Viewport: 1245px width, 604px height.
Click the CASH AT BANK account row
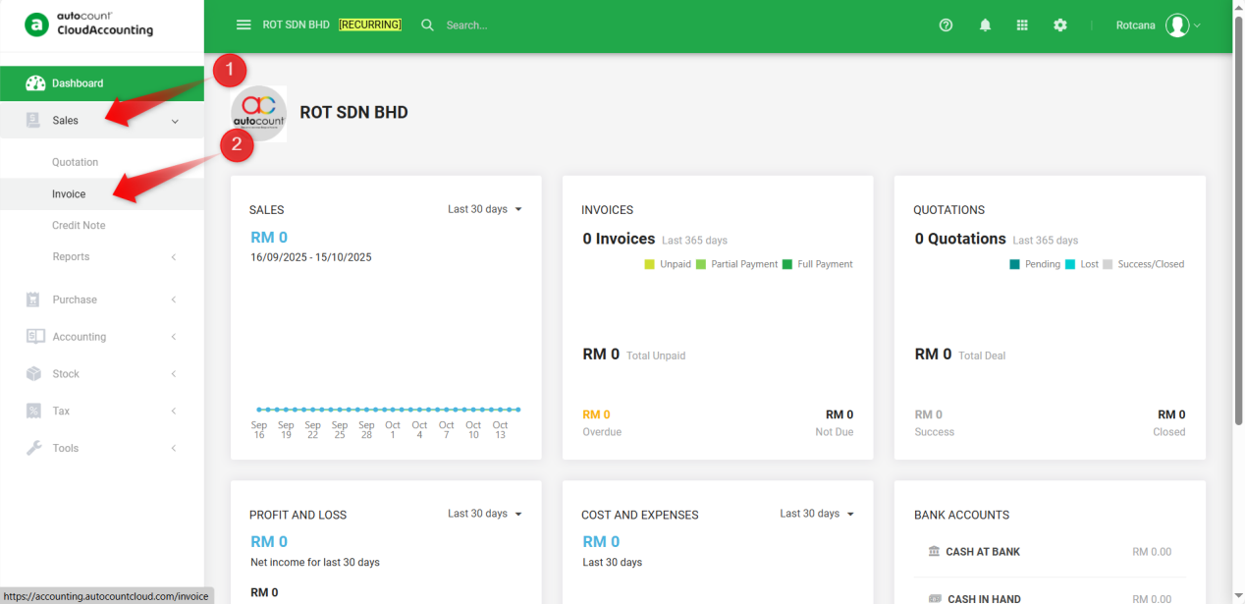pos(1050,552)
